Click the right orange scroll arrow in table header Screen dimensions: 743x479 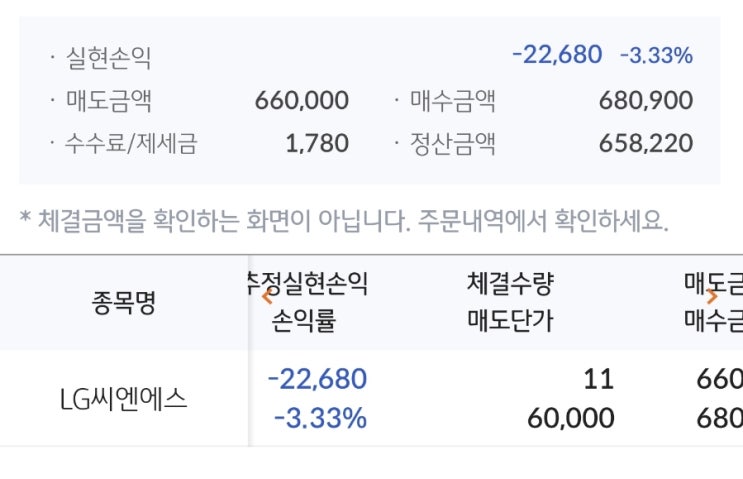[711, 295]
